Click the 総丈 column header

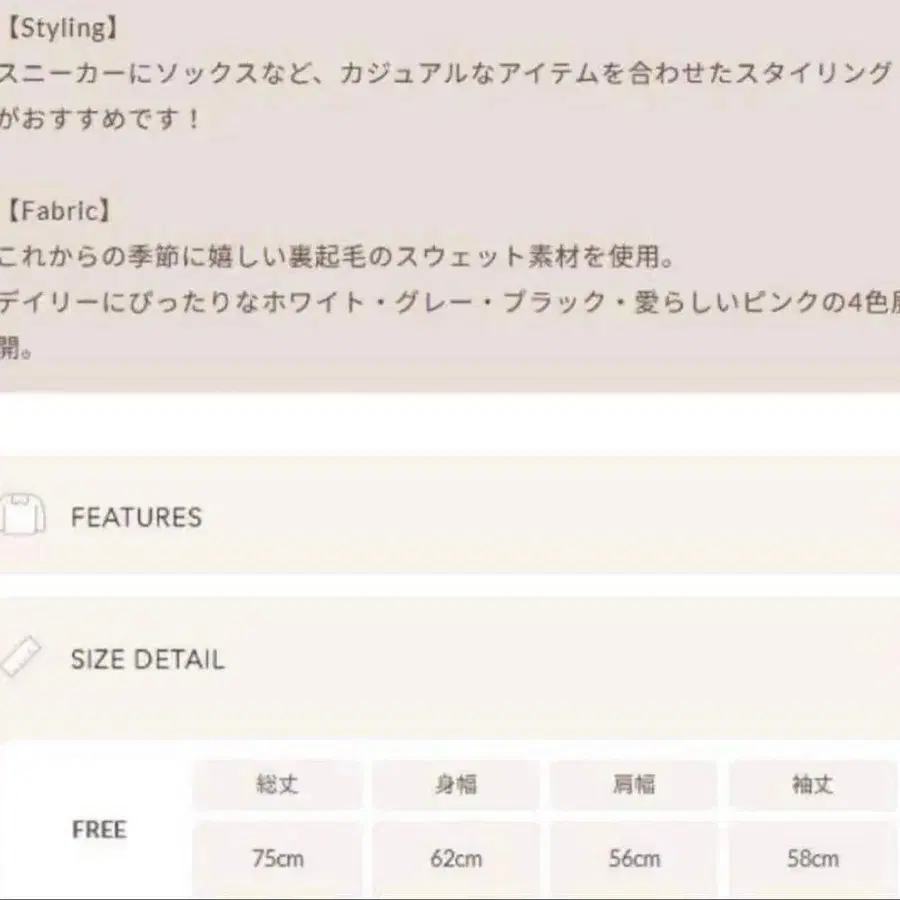(x=277, y=785)
